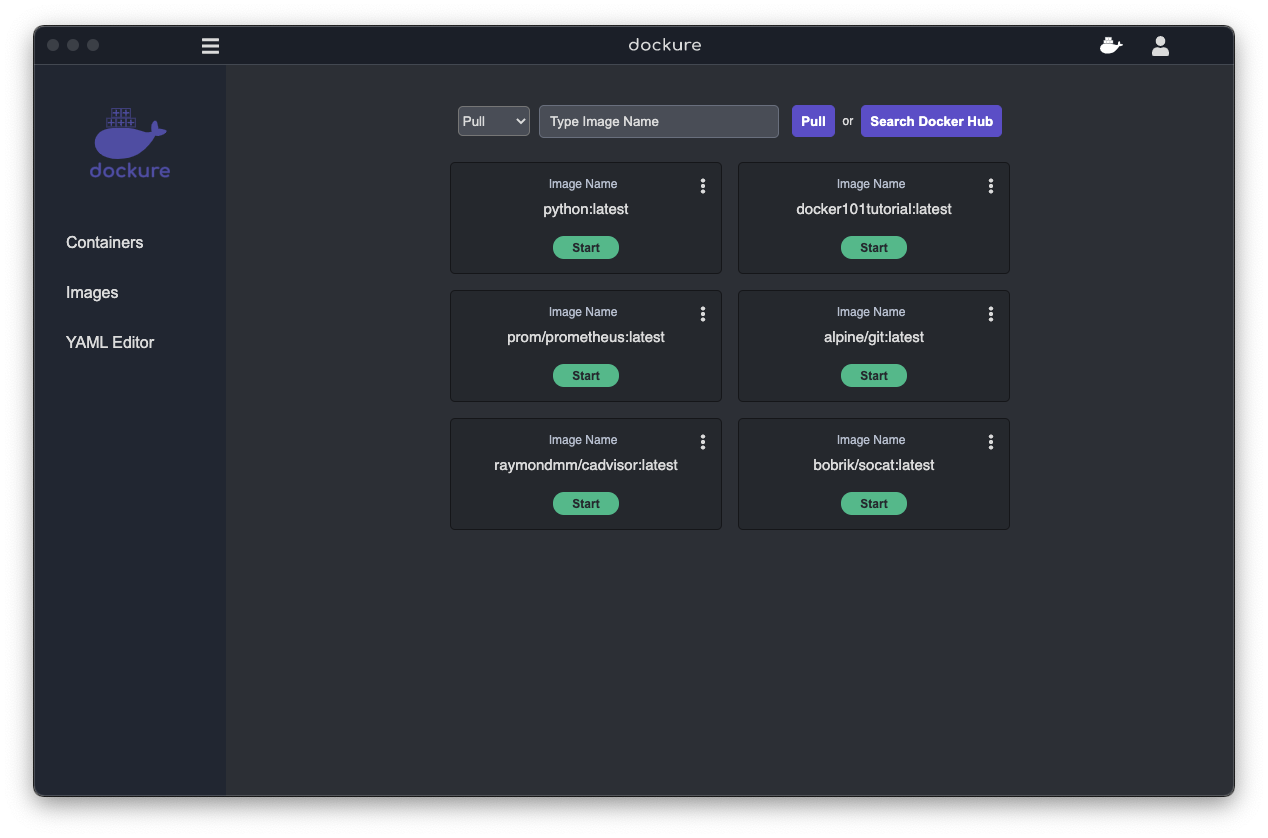This screenshot has width=1268, height=838.
Task: Start the bobrik/socat:latest image
Action: click(x=874, y=504)
